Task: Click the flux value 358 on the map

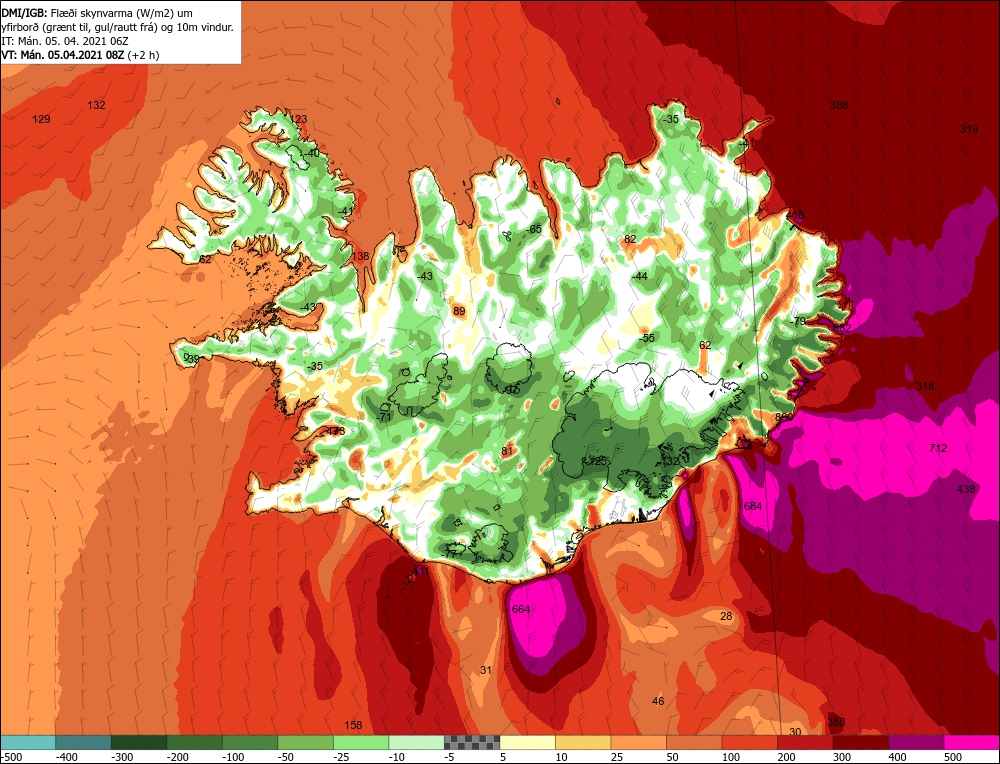Action: [836, 723]
